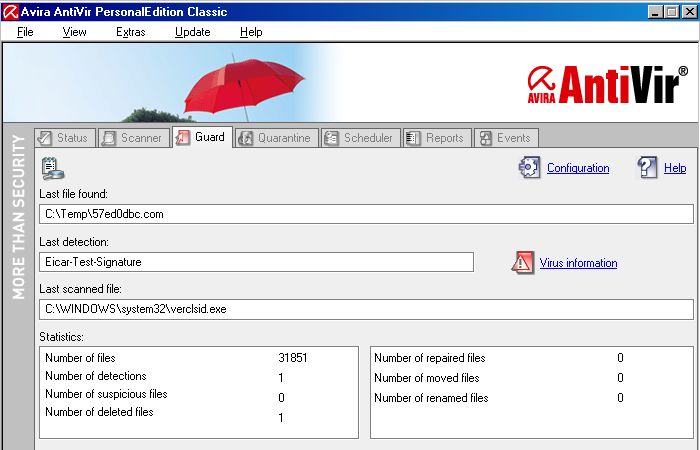Image resolution: width=700 pixels, height=450 pixels.
Task: Switch to the Events tab
Action: click(506, 138)
